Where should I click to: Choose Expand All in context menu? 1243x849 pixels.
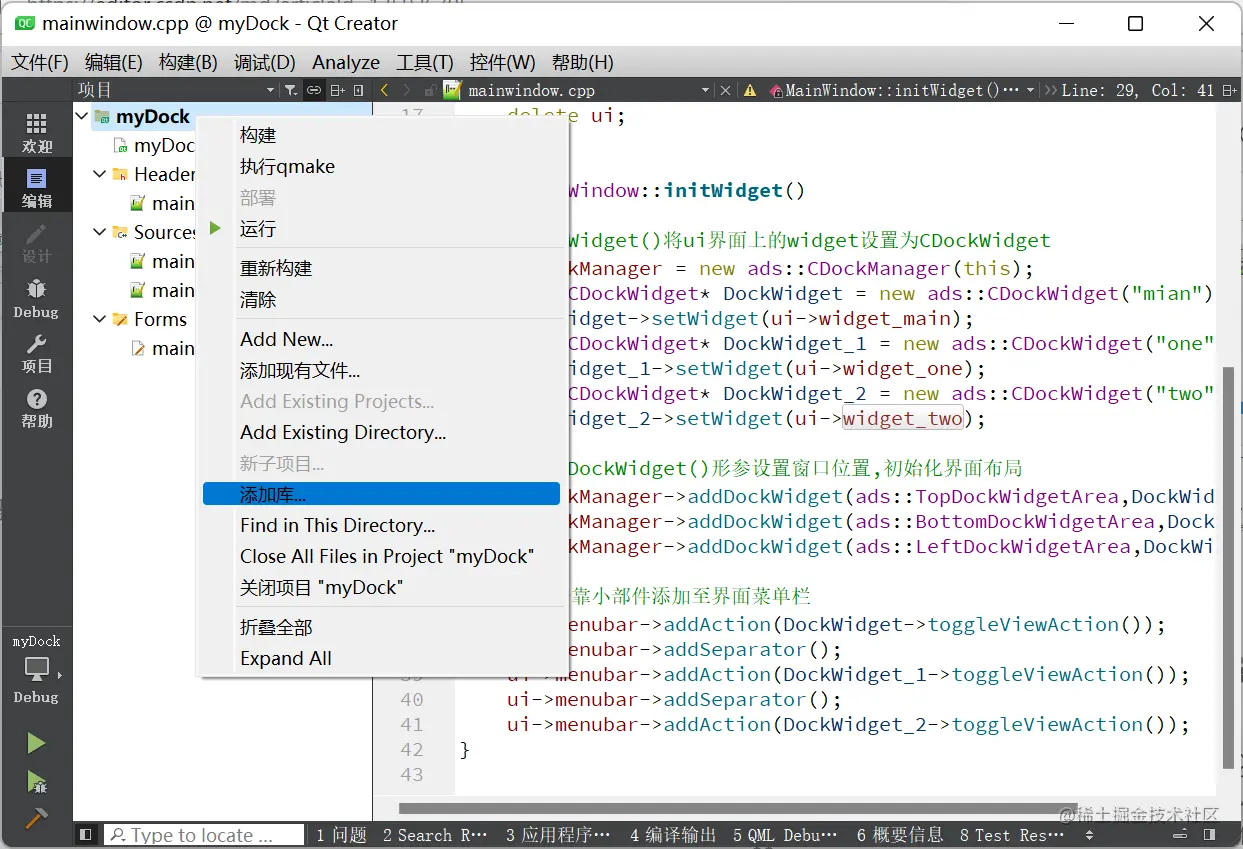(381, 658)
